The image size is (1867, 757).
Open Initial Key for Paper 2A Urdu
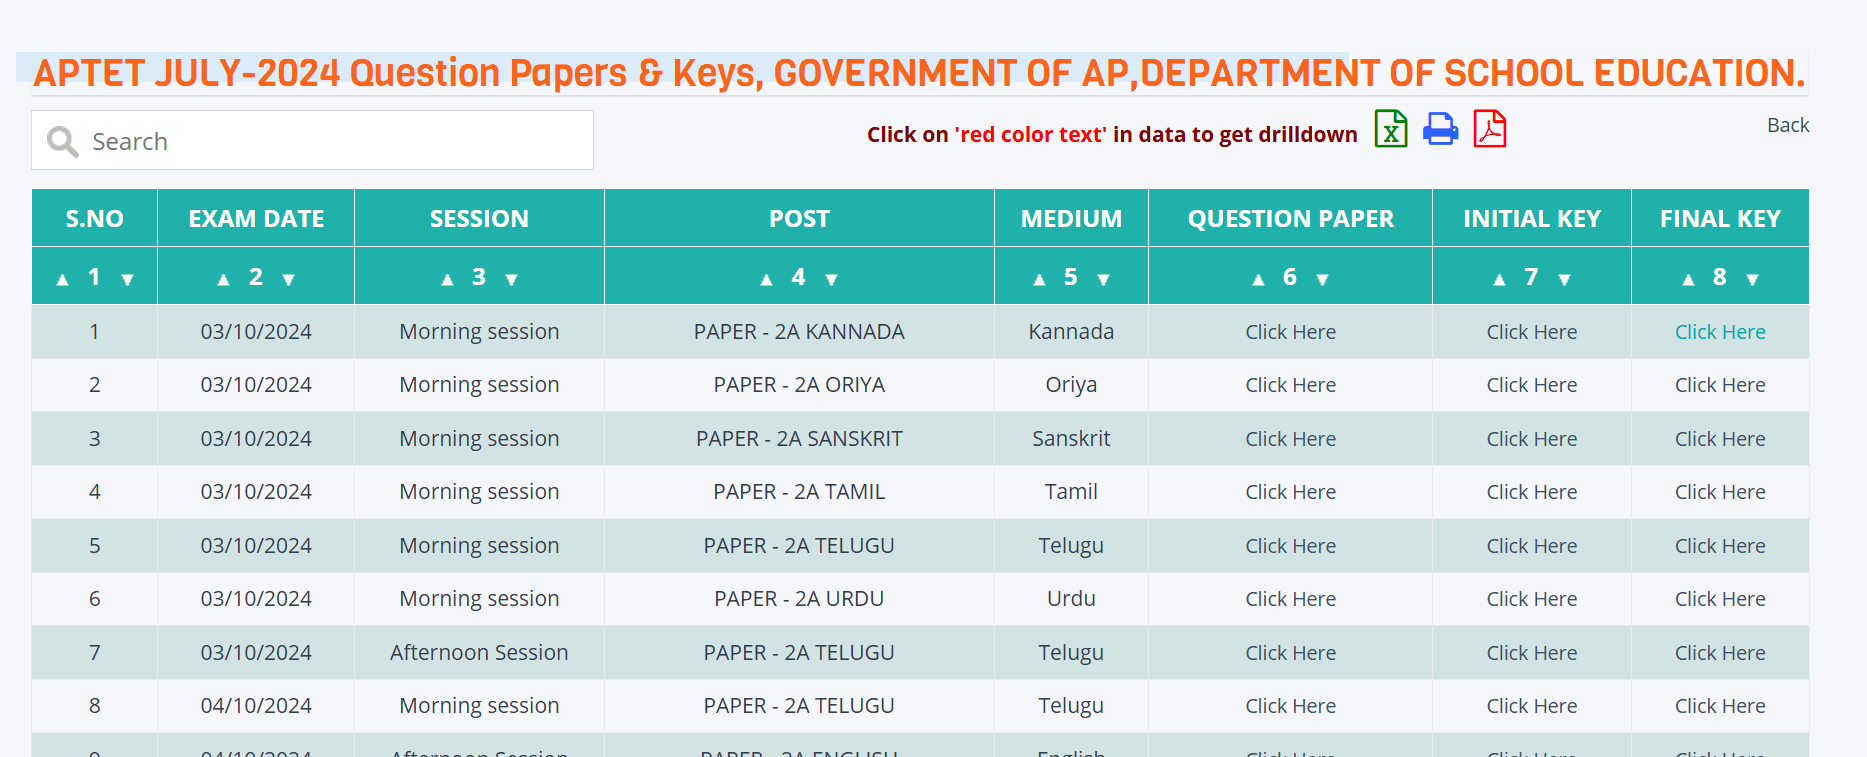1531,599
